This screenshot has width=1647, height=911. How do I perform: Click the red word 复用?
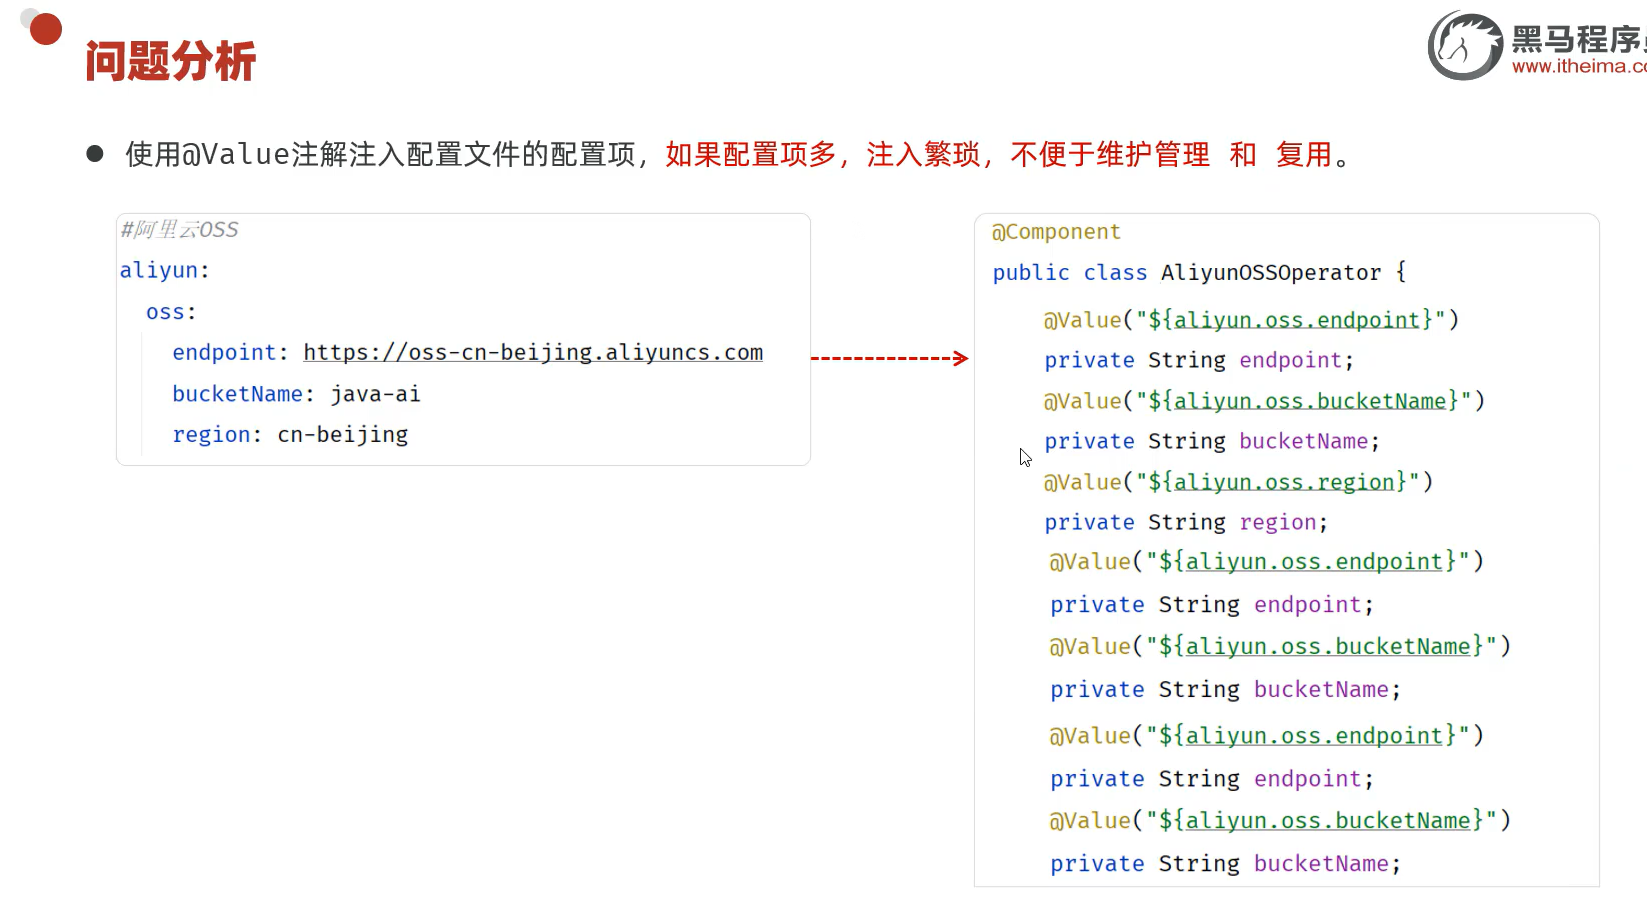coord(1304,155)
